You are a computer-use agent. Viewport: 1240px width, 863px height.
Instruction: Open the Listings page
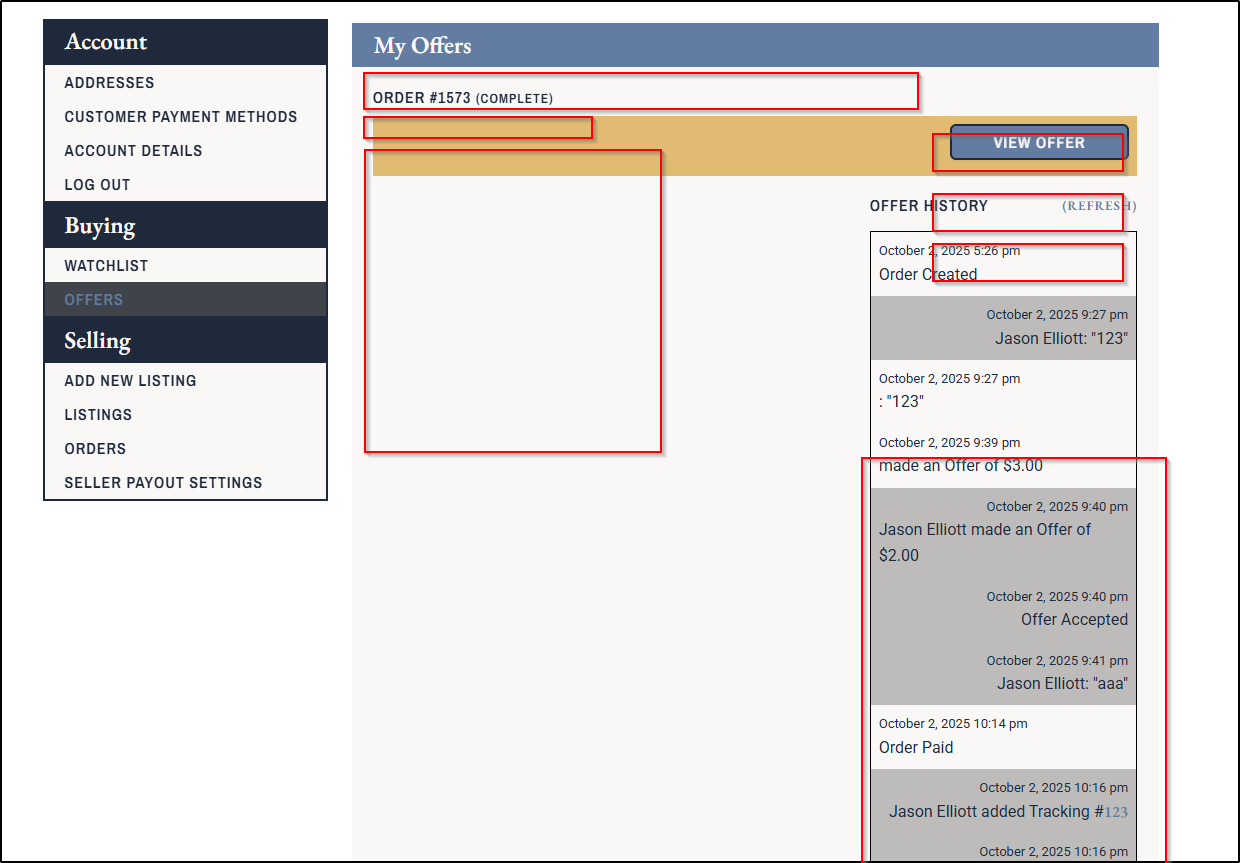[98, 415]
